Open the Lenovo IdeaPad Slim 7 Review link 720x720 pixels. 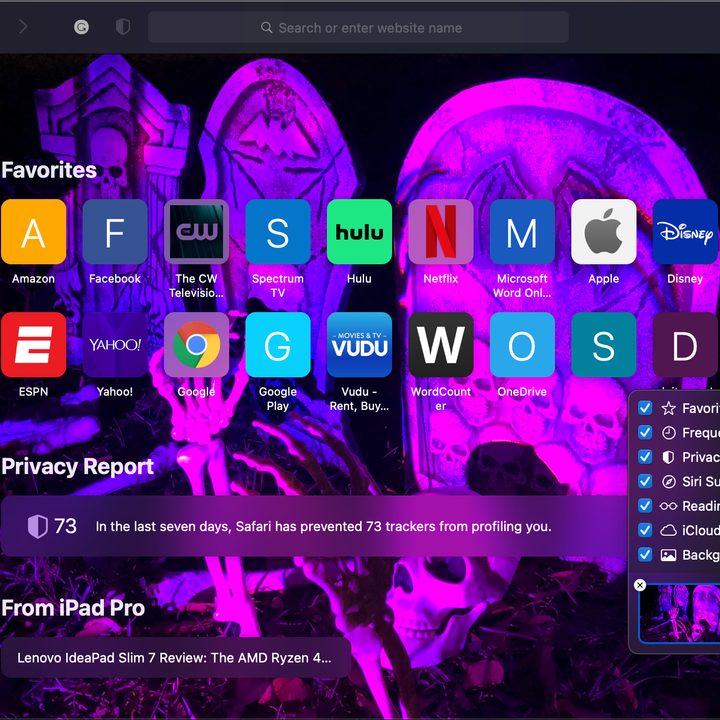(175, 658)
